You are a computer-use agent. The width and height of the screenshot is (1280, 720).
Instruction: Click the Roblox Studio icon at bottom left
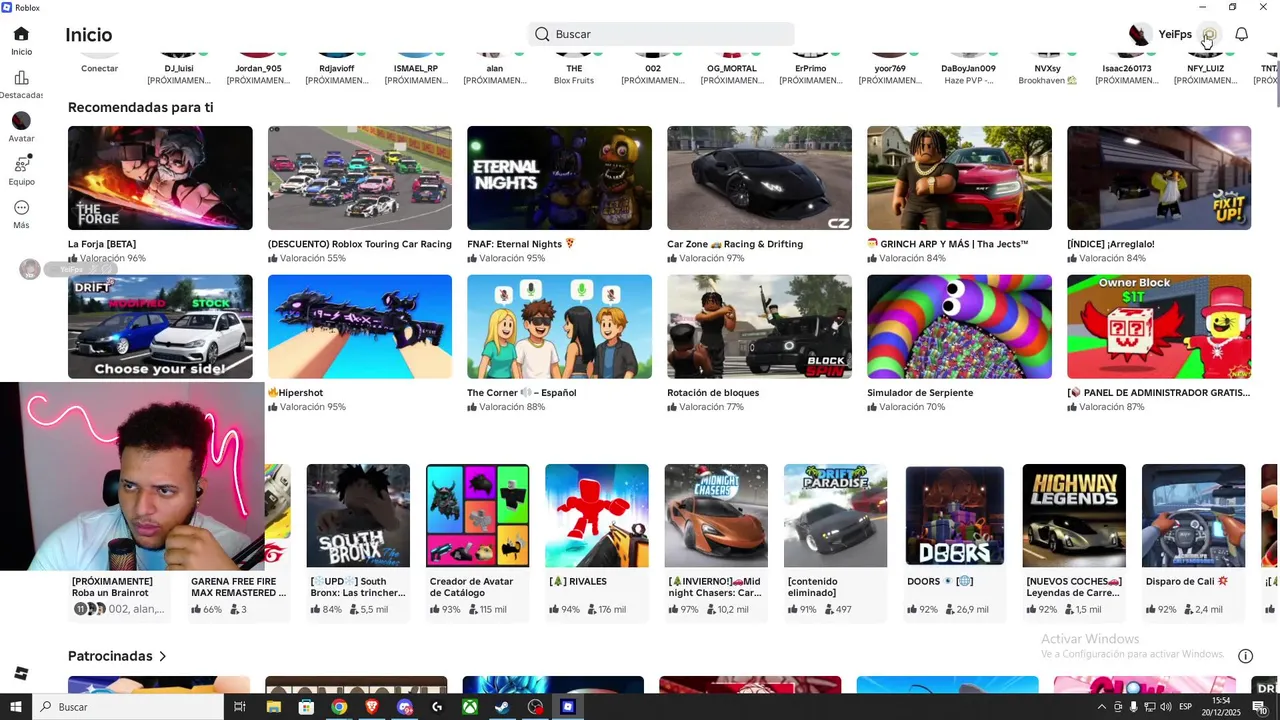tap(21, 674)
